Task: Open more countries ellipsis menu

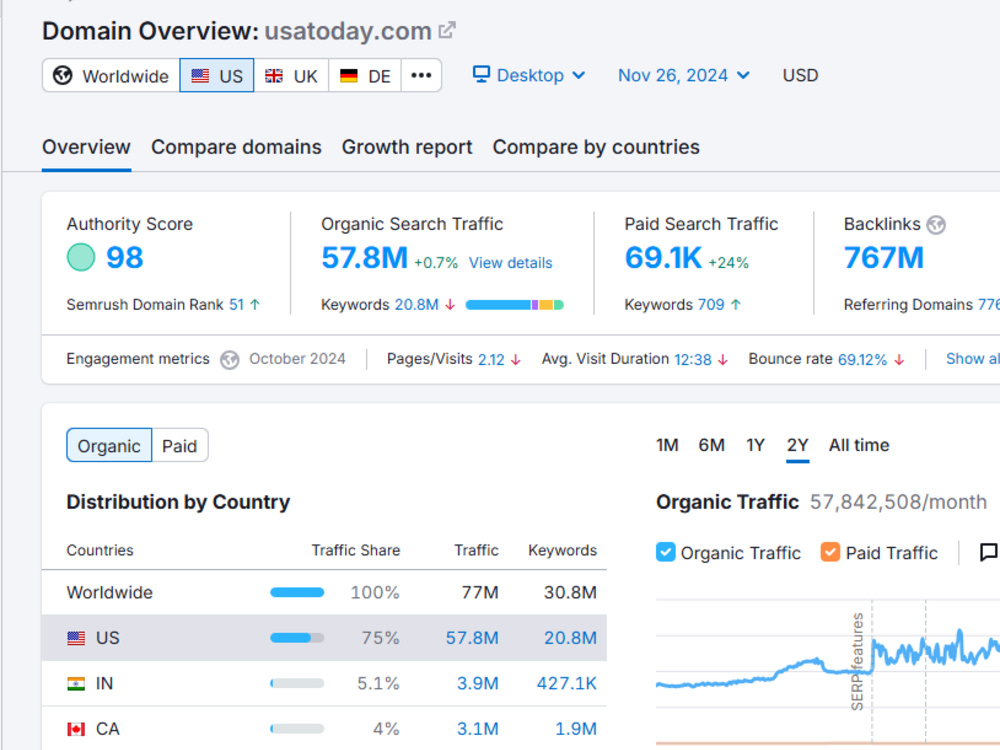Action: (422, 75)
